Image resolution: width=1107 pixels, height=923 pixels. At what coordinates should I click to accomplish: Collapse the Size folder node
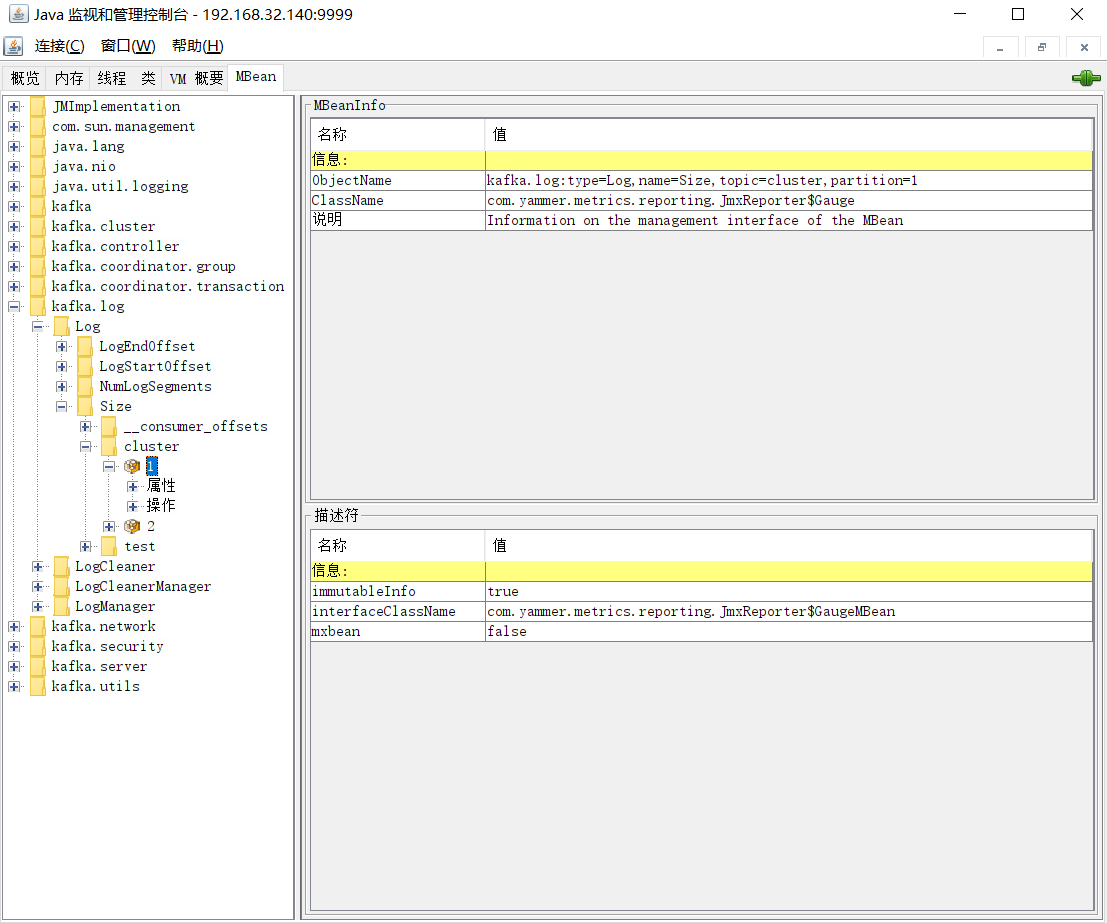pos(61,406)
